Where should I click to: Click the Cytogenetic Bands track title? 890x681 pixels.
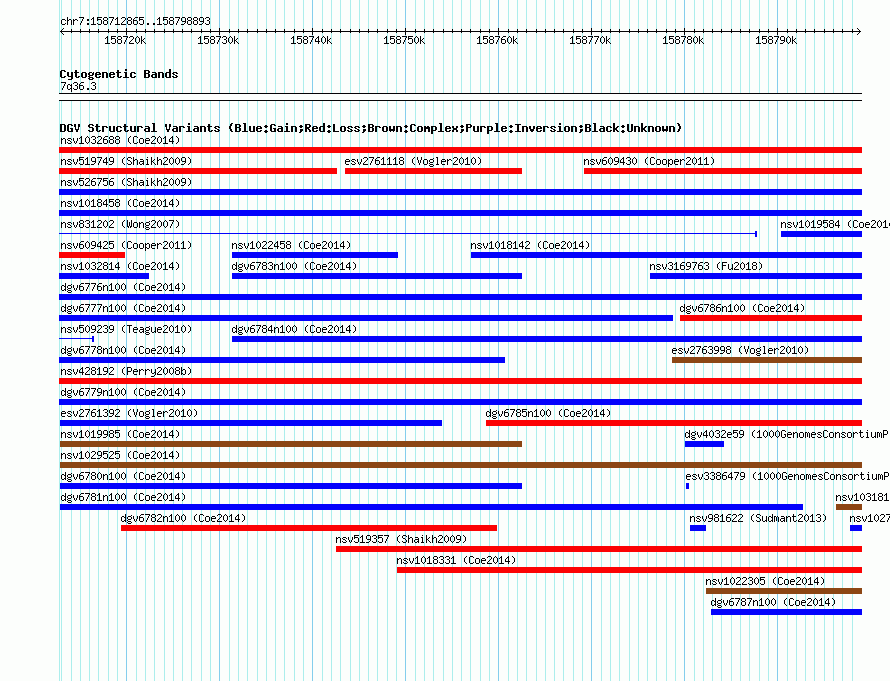pos(119,74)
